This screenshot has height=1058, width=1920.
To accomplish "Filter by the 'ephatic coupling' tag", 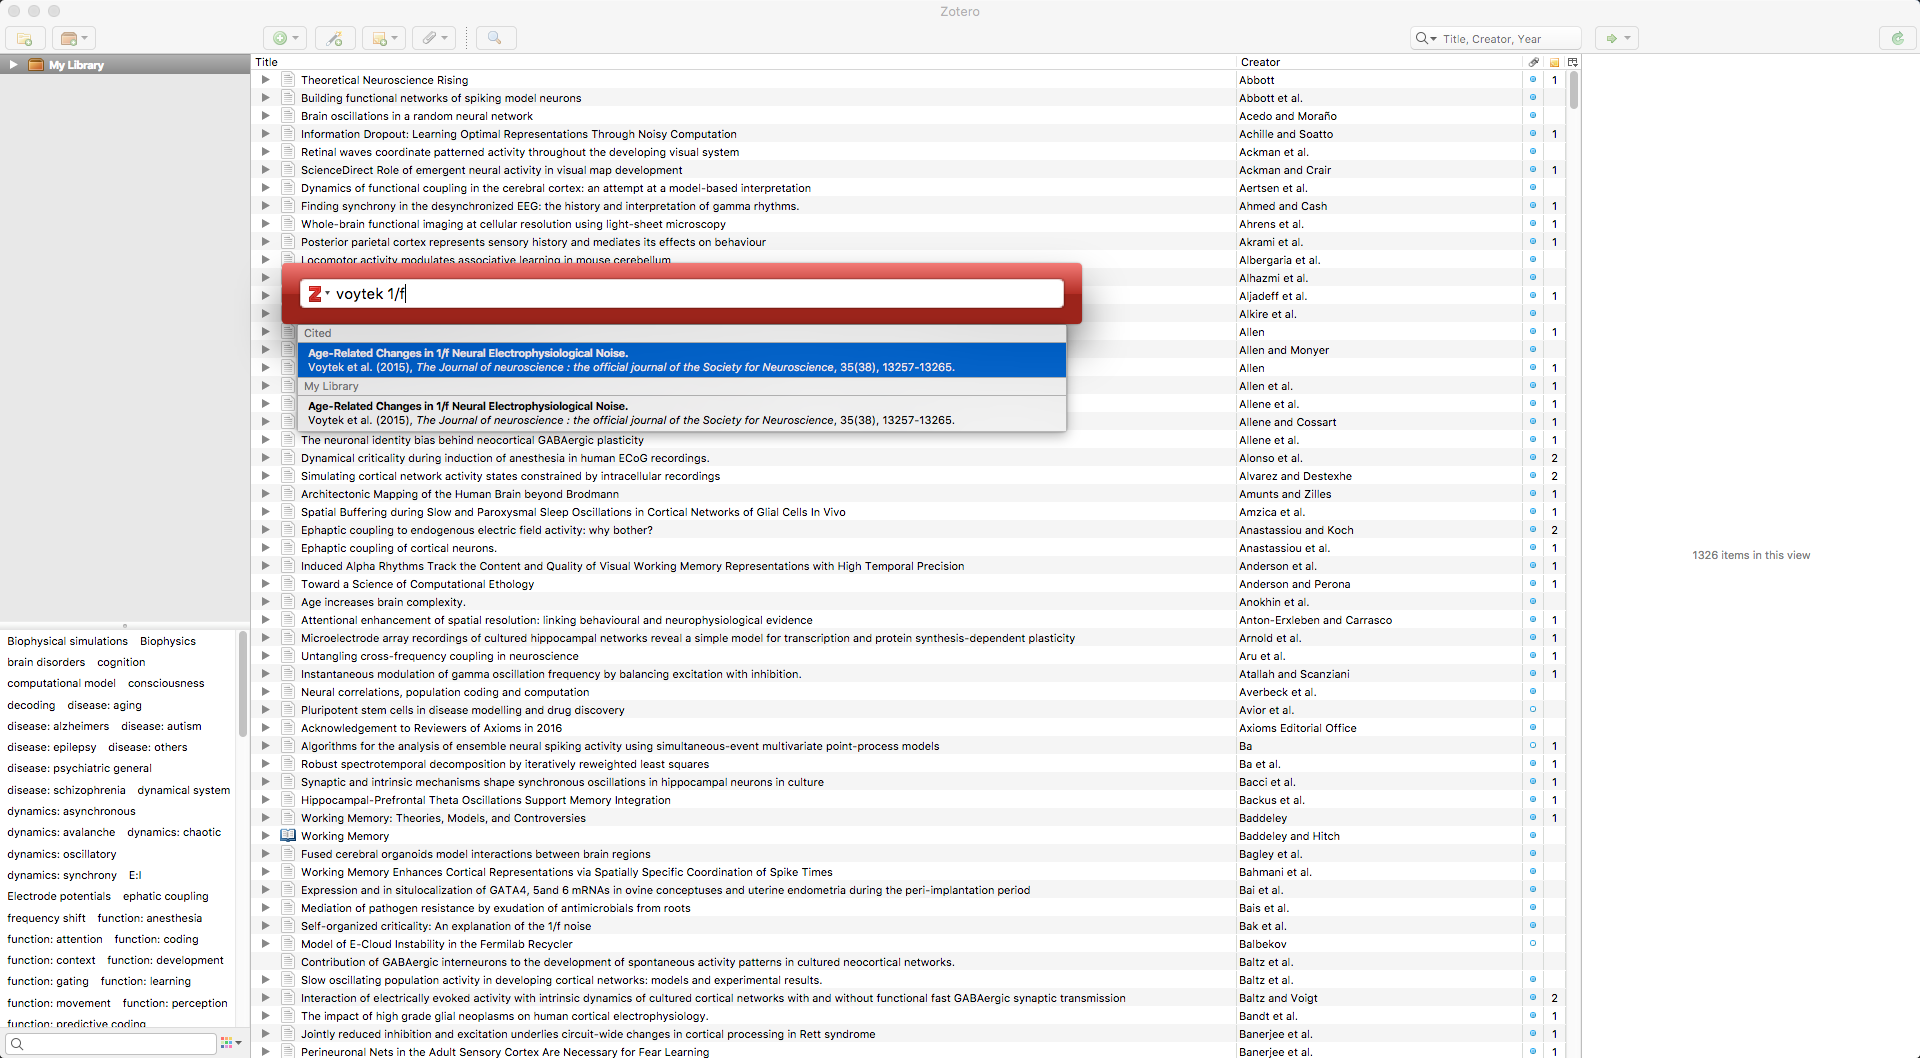I will (166, 896).
